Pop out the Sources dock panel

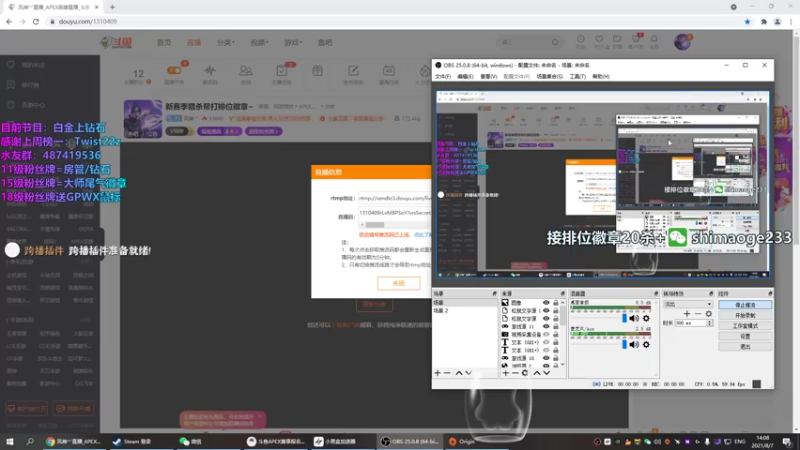563,294
